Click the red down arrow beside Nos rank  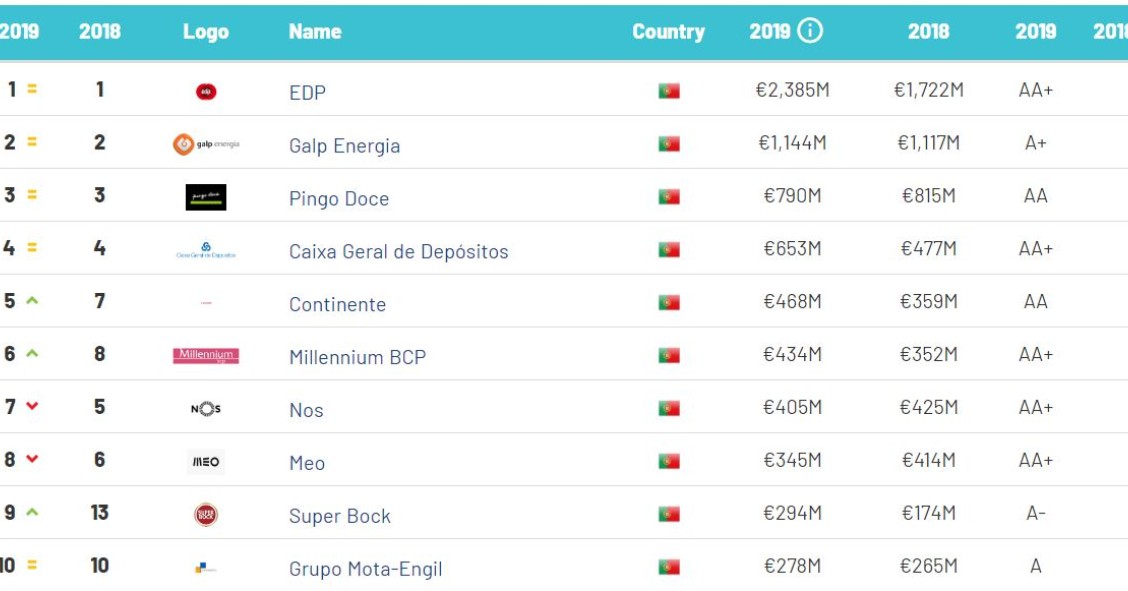click(x=33, y=406)
